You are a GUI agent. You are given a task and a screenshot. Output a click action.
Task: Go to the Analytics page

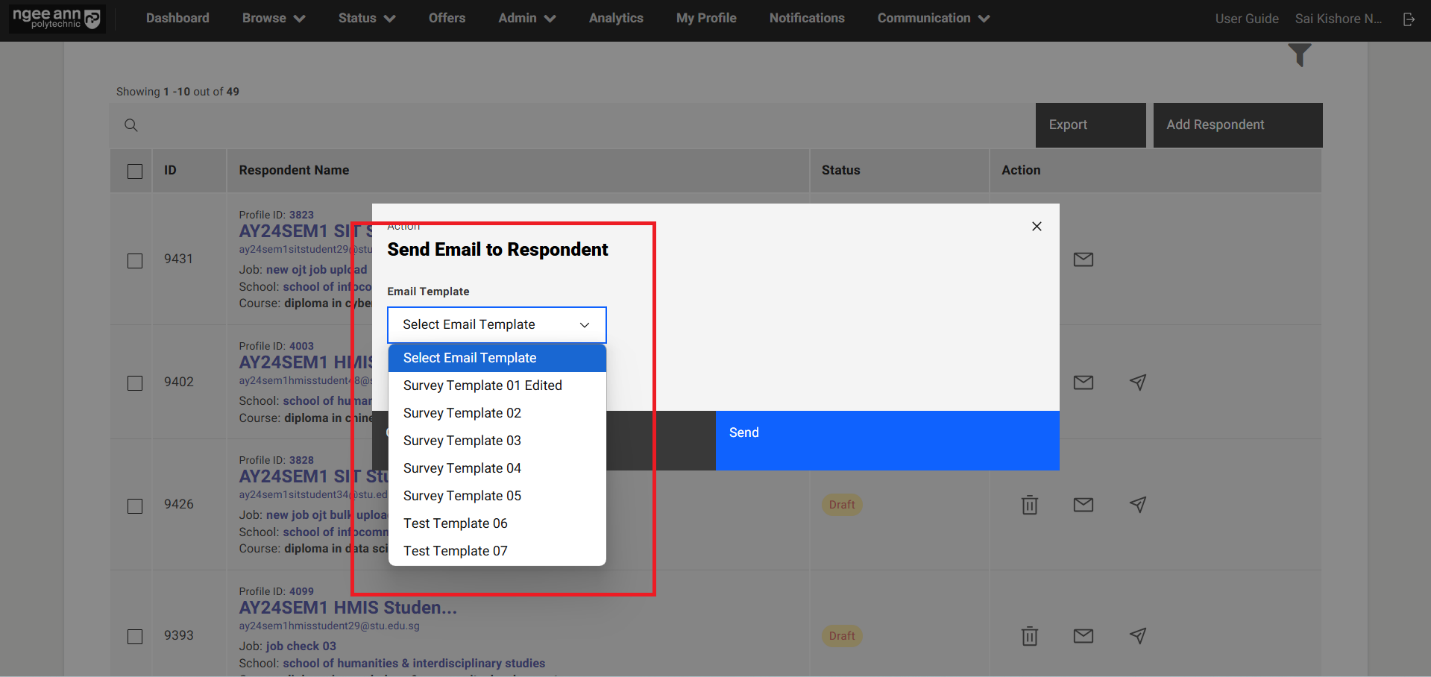616,18
